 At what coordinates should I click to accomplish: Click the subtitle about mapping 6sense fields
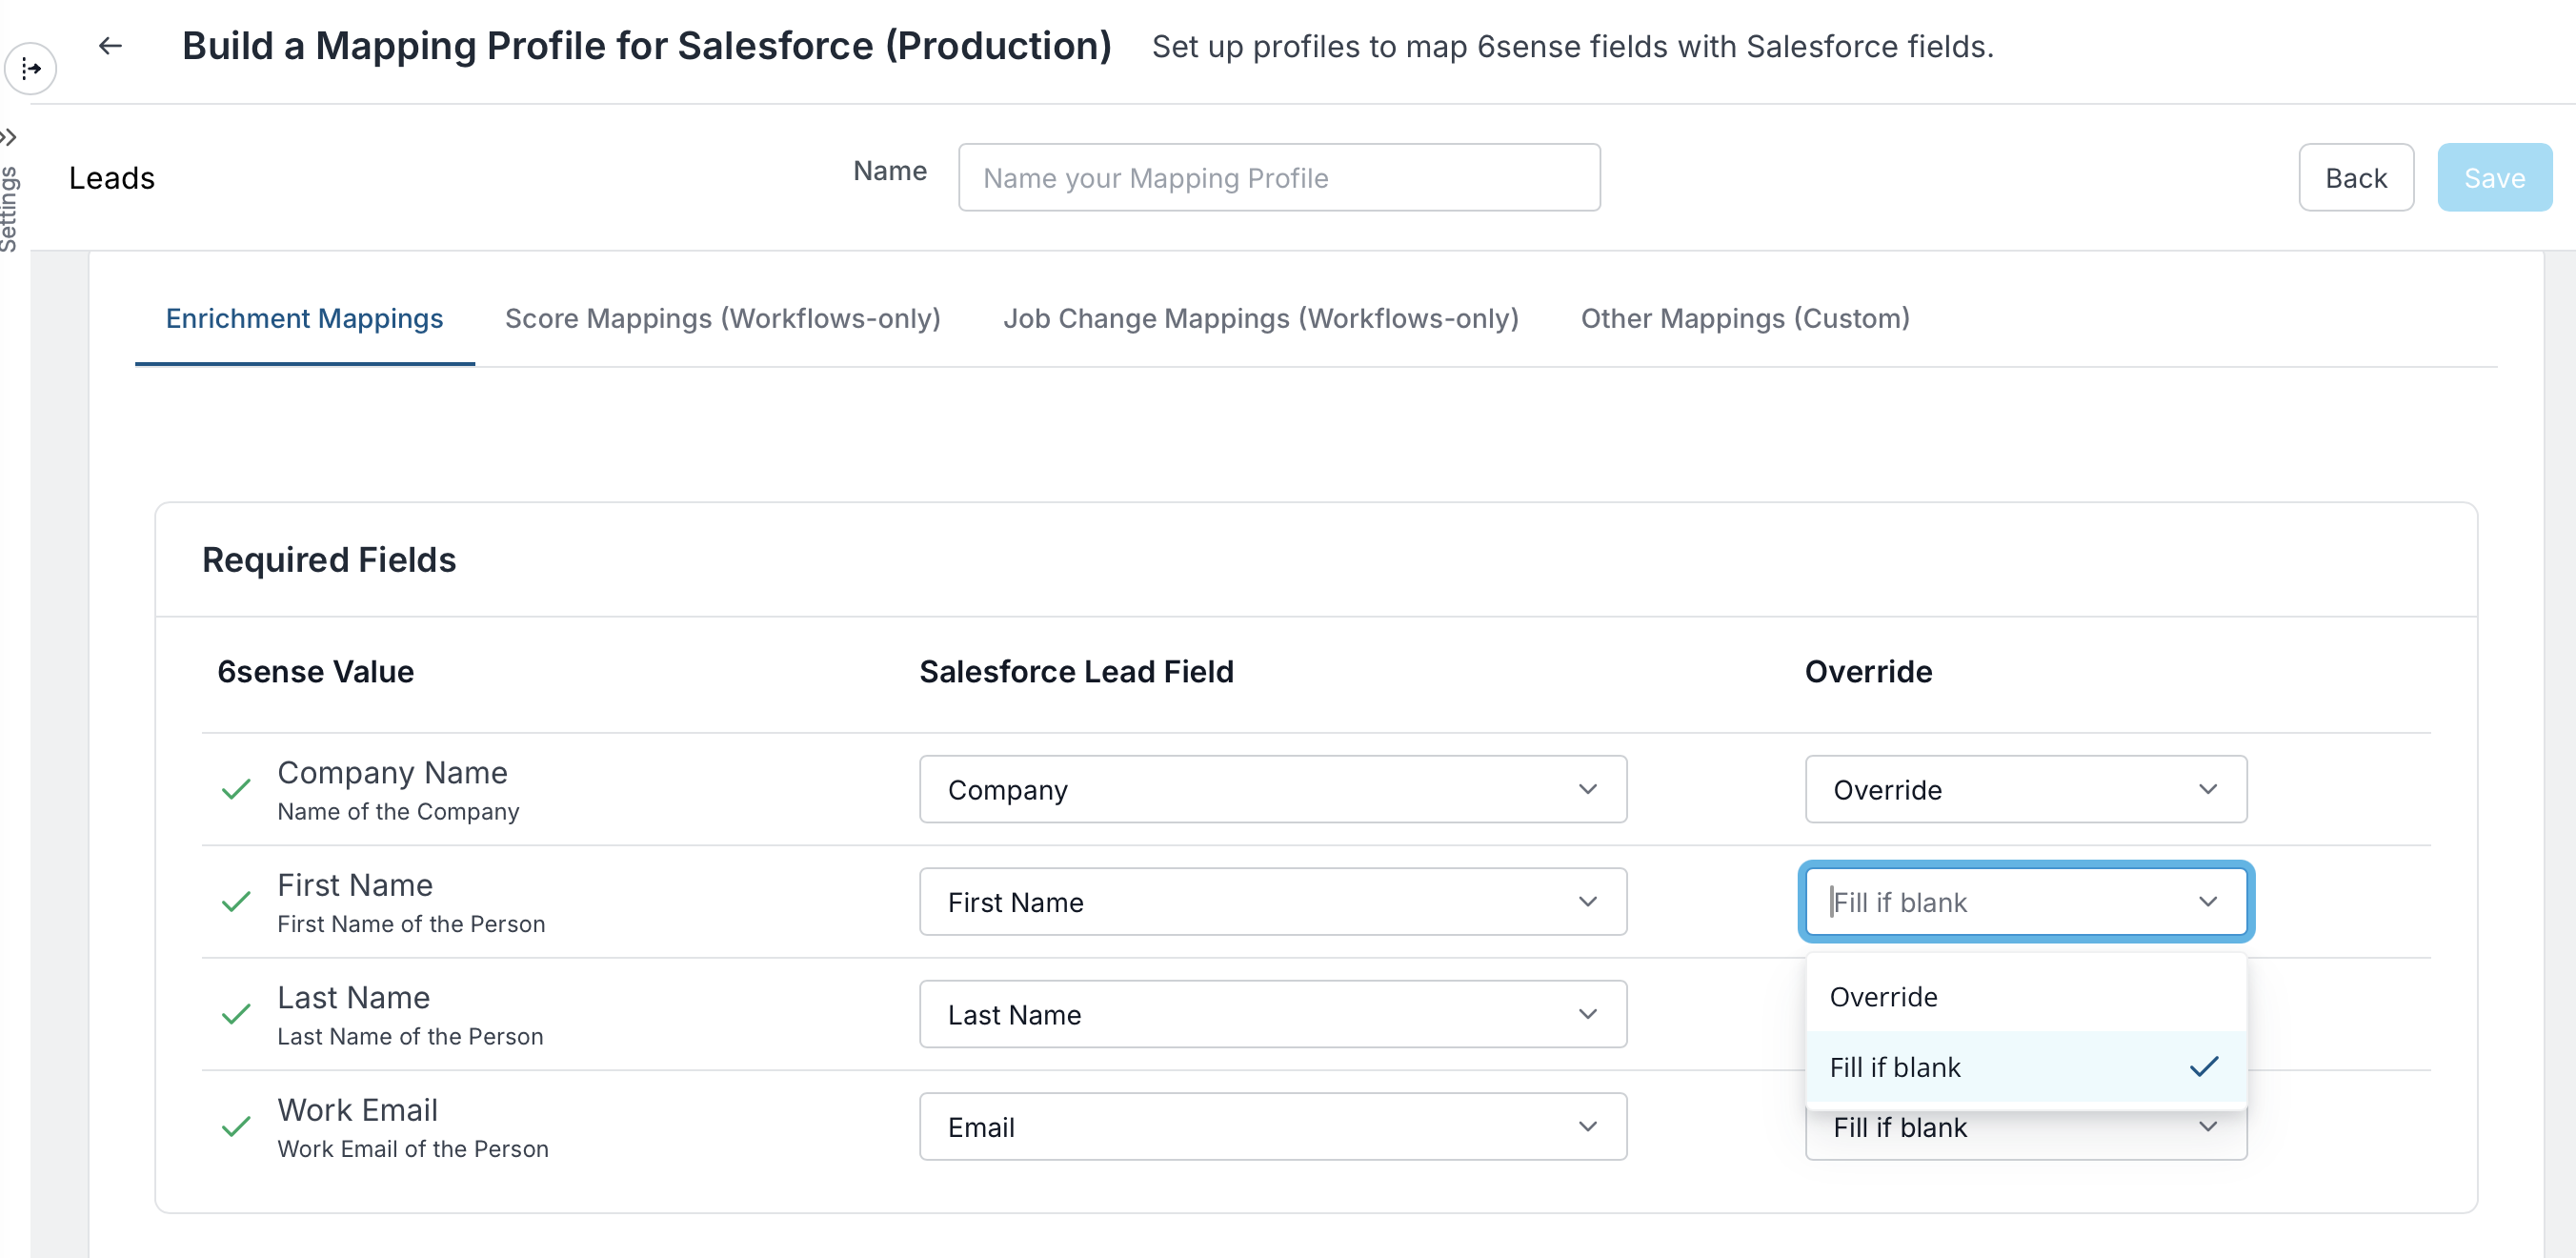tap(1572, 47)
